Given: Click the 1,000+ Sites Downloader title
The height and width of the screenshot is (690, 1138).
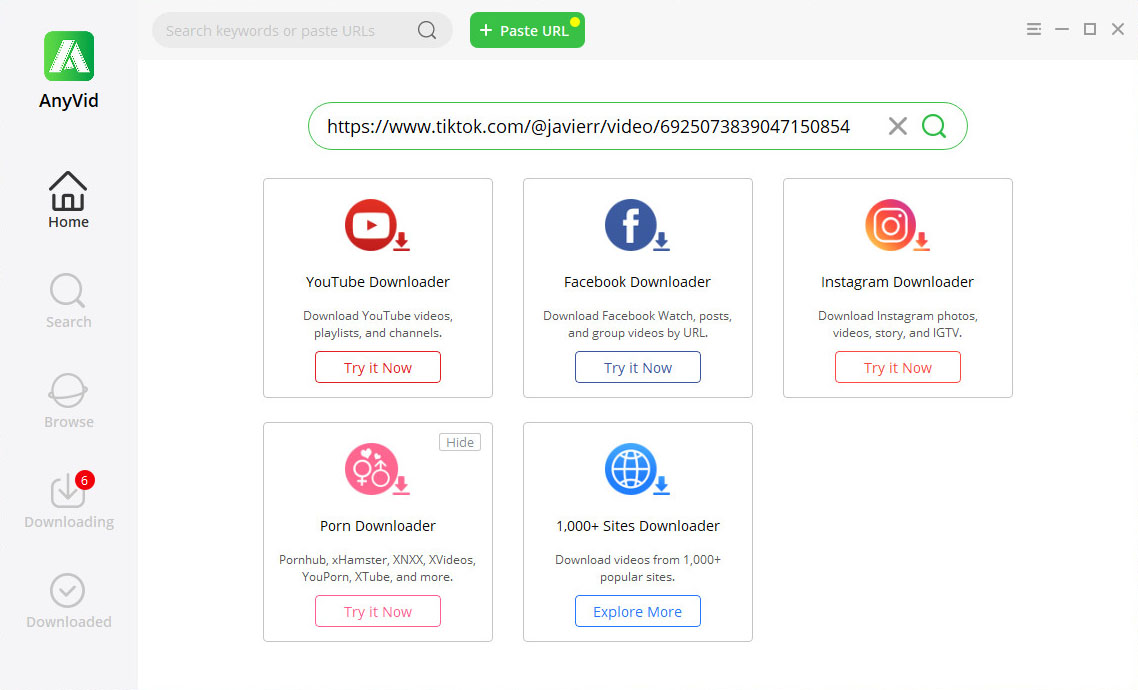Looking at the screenshot, I should point(638,525).
